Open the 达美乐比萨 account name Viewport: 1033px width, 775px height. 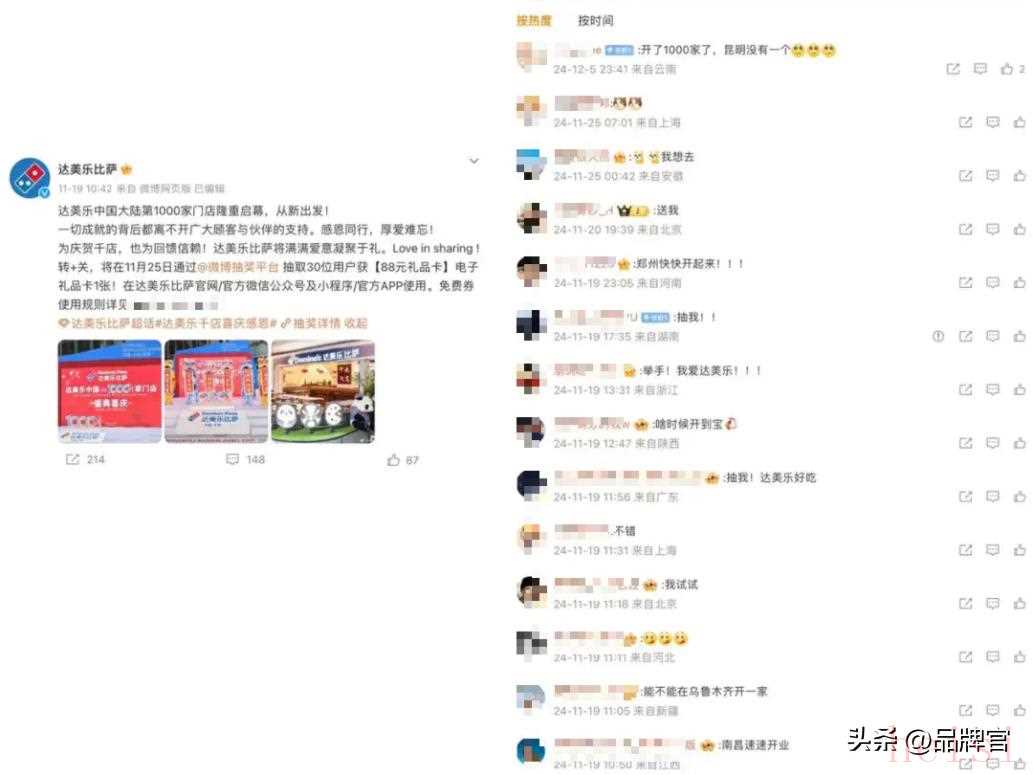point(87,169)
